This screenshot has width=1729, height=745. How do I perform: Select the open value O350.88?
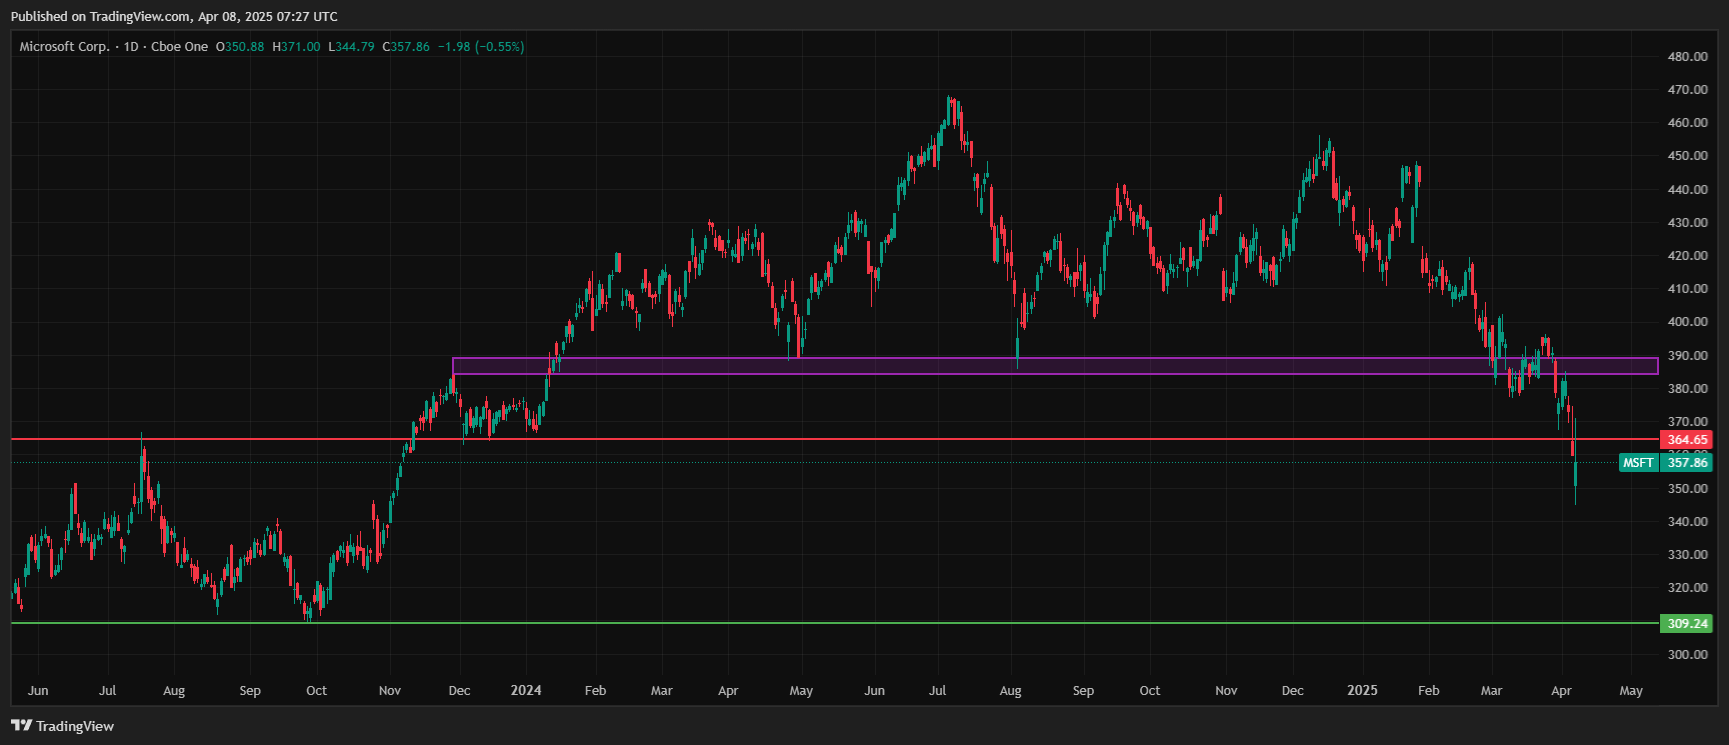[240, 47]
